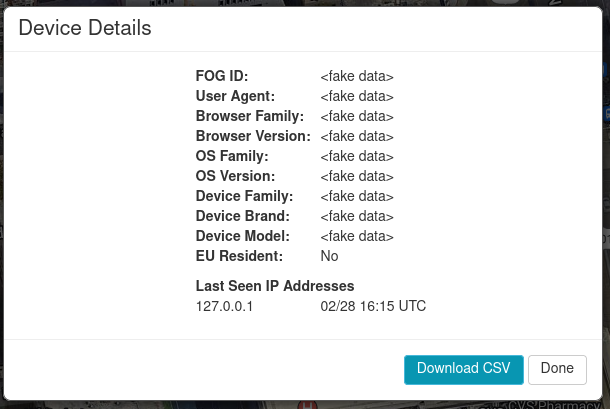This screenshot has height=409, width=610.
Task: Select the OS Family label
Action: [232, 156]
